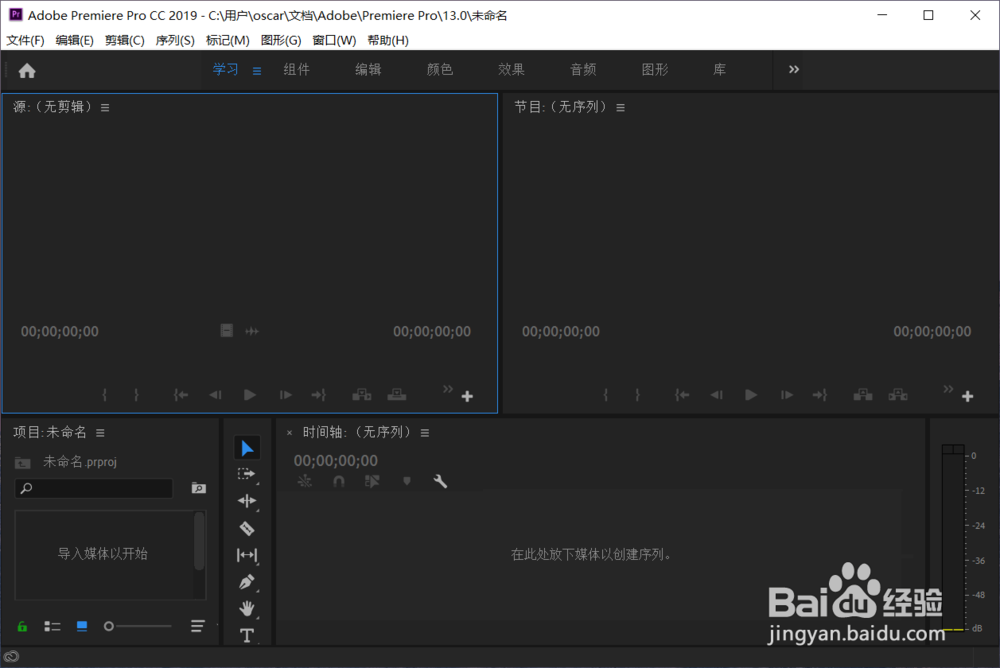Open Source panel hamburger menu
Image resolution: width=1000 pixels, height=668 pixels.
pyautogui.click(x=105, y=108)
